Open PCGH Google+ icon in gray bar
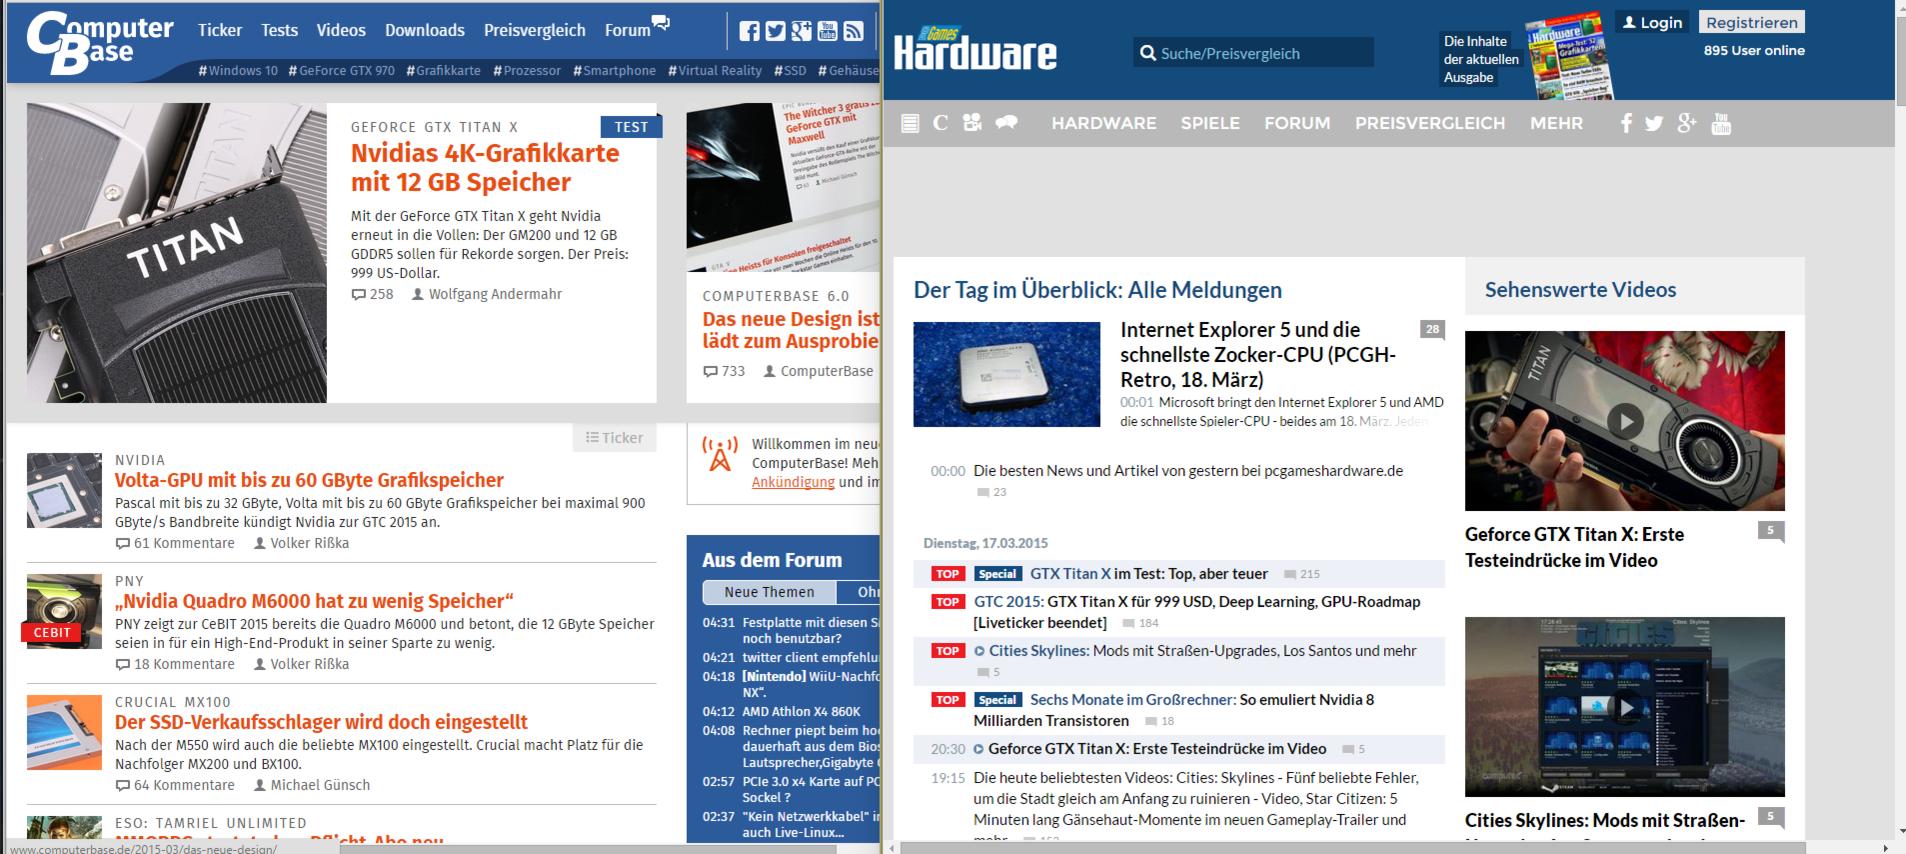The image size is (1906, 854). [1687, 123]
